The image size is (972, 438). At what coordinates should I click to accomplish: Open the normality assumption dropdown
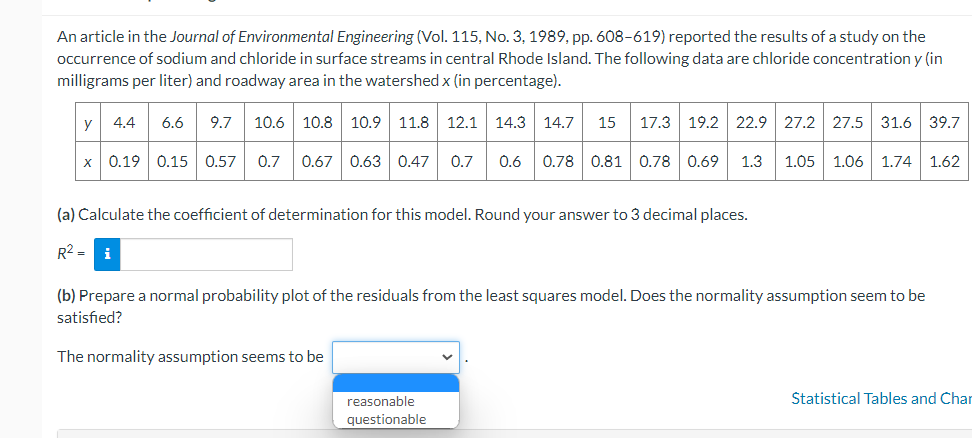pos(396,356)
